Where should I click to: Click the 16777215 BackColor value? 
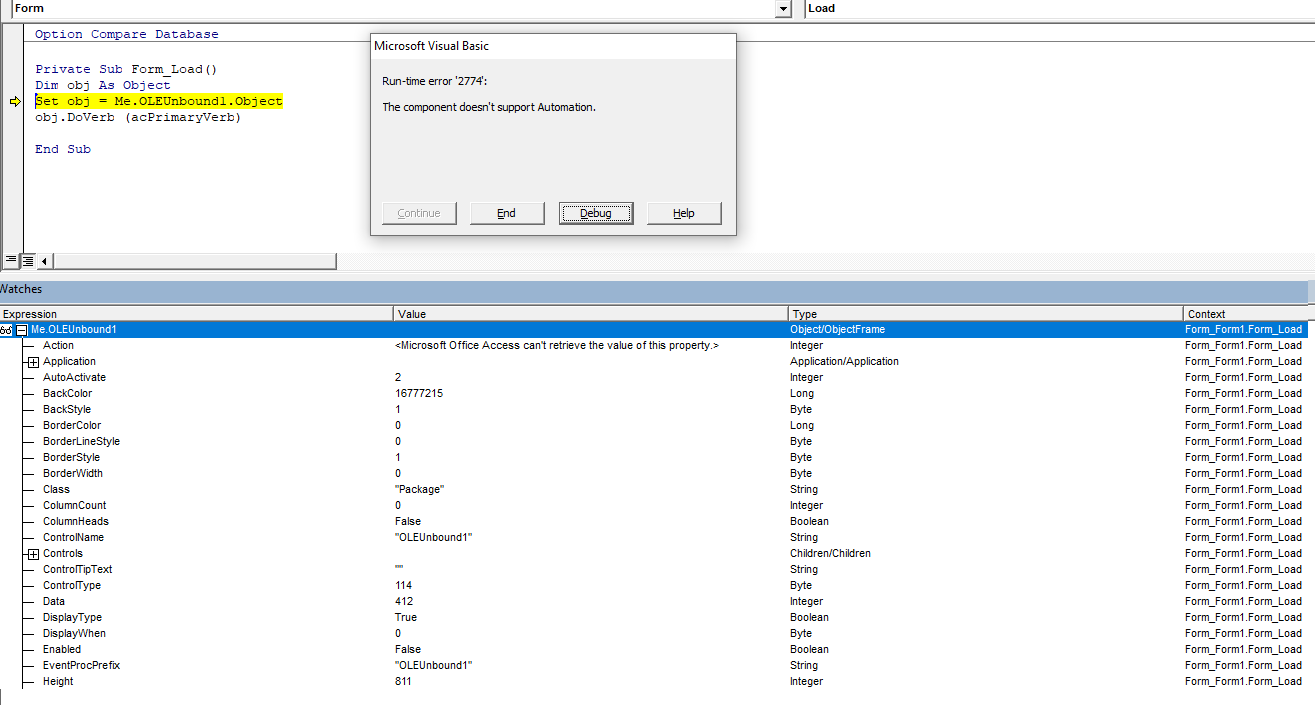[x=419, y=393]
